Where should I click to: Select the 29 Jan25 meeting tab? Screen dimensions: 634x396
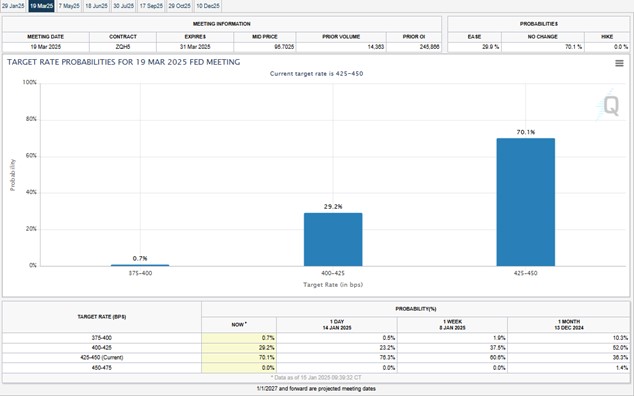[x=13, y=6]
